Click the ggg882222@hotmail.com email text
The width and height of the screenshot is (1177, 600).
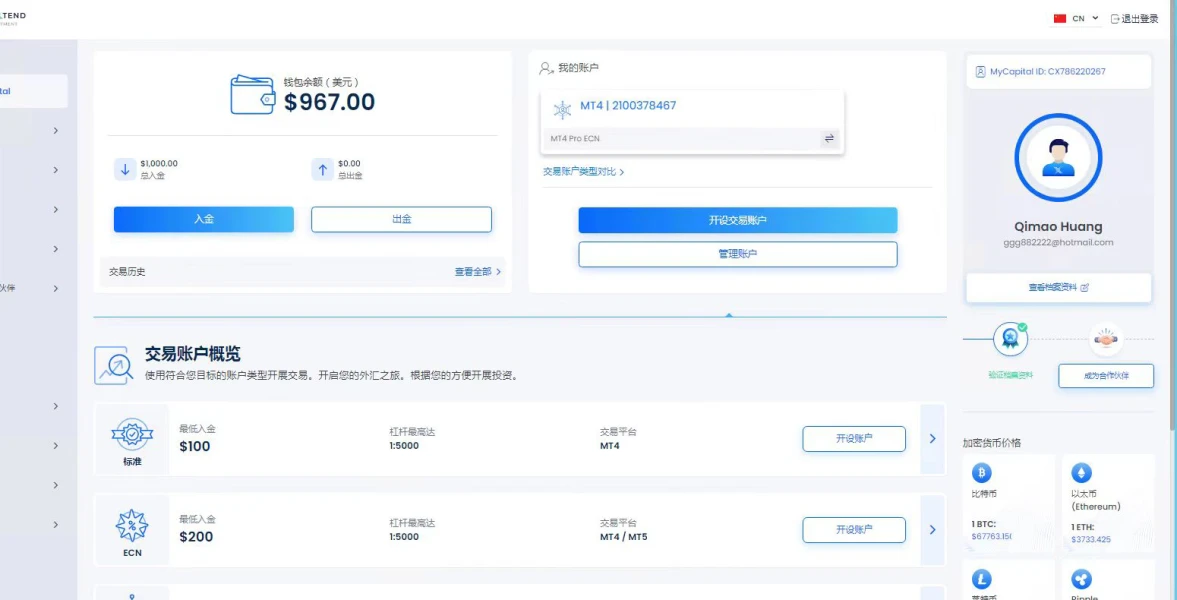1058,243
